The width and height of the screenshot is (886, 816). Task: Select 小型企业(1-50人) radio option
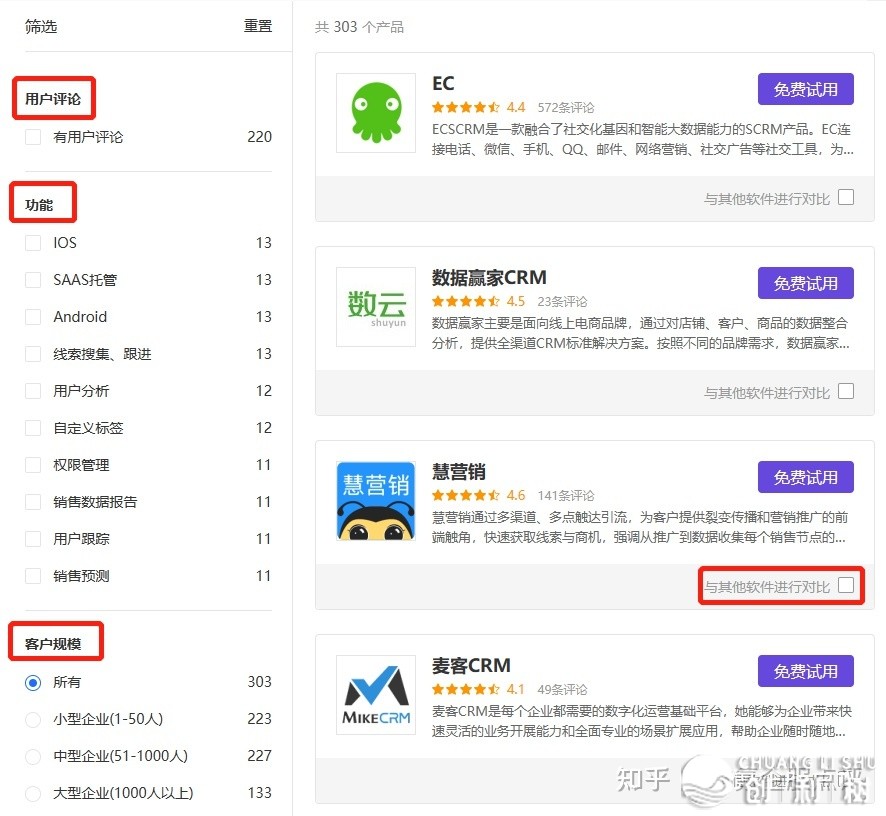pos(33,719)
